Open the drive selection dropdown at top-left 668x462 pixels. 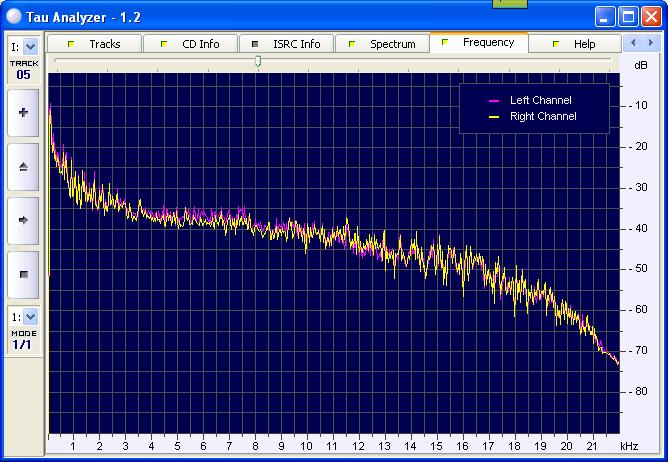[29, 46]
